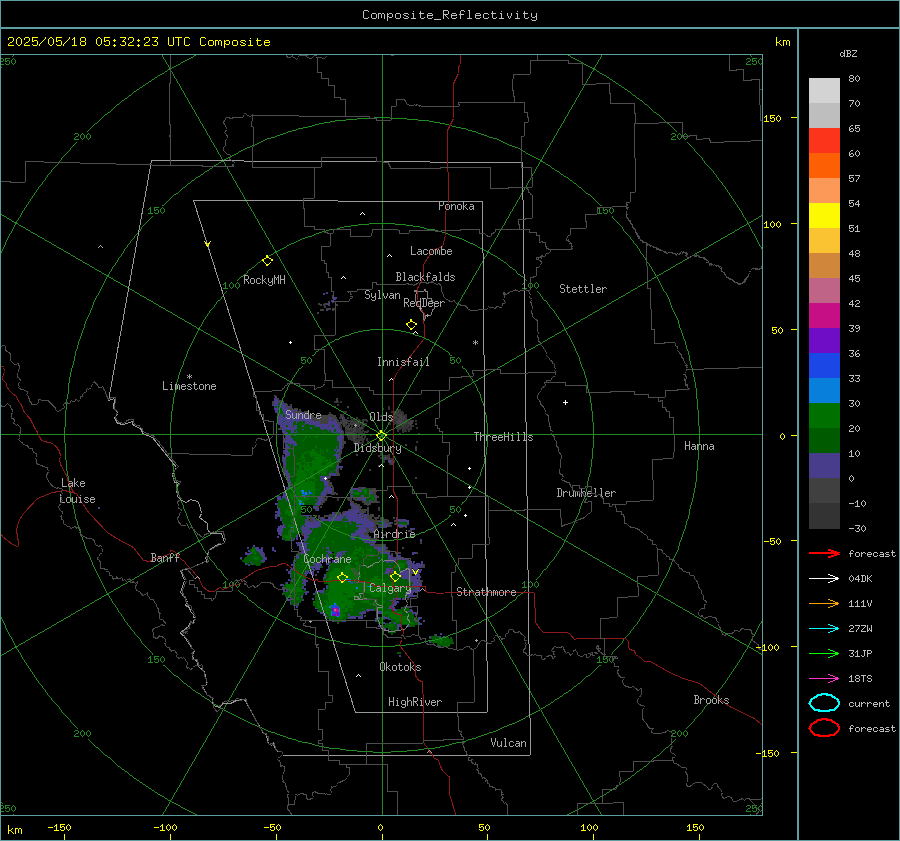
Task: Select the 'Limestone' map label
Action: pyautogui.click(x=189, y=386)
